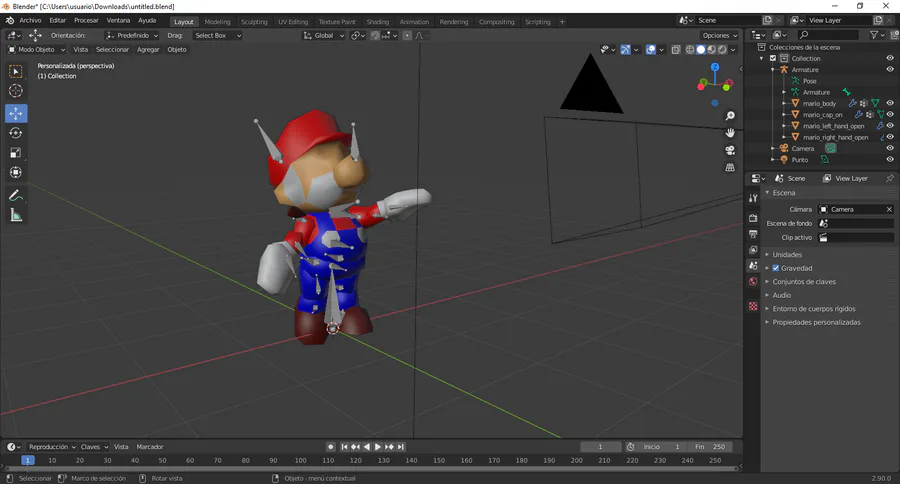Hide mario_body with its eye icon
Viewport: 900px width, 484px height.
pyautogui.click(x=890, y=103)
